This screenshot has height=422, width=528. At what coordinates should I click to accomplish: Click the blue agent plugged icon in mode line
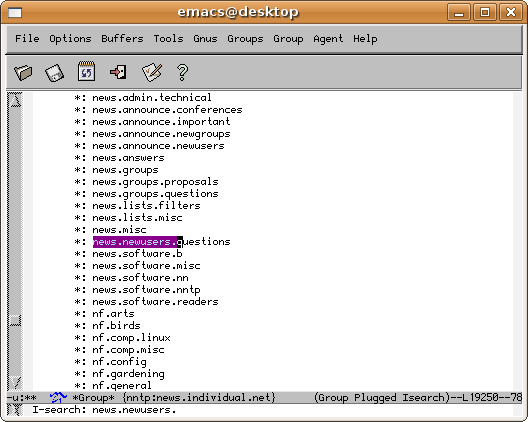58,397
